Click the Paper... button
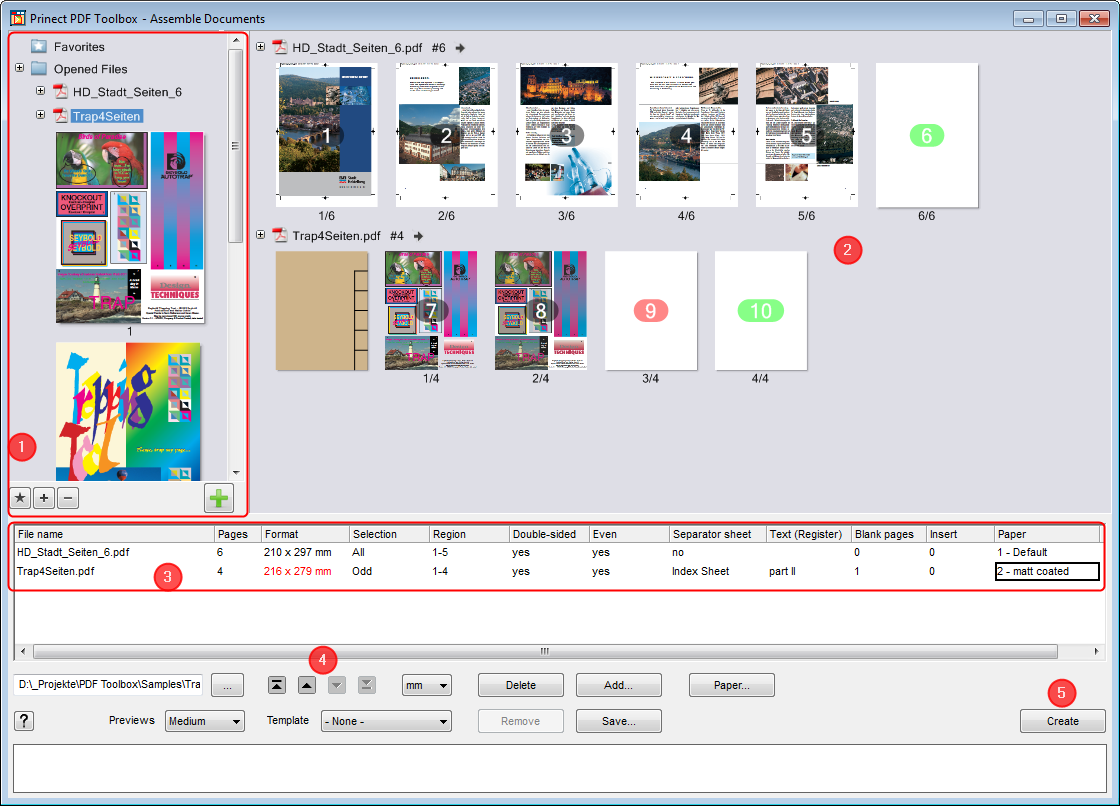This screenshot has height=806, width=1120. click(x=733, y=685)
